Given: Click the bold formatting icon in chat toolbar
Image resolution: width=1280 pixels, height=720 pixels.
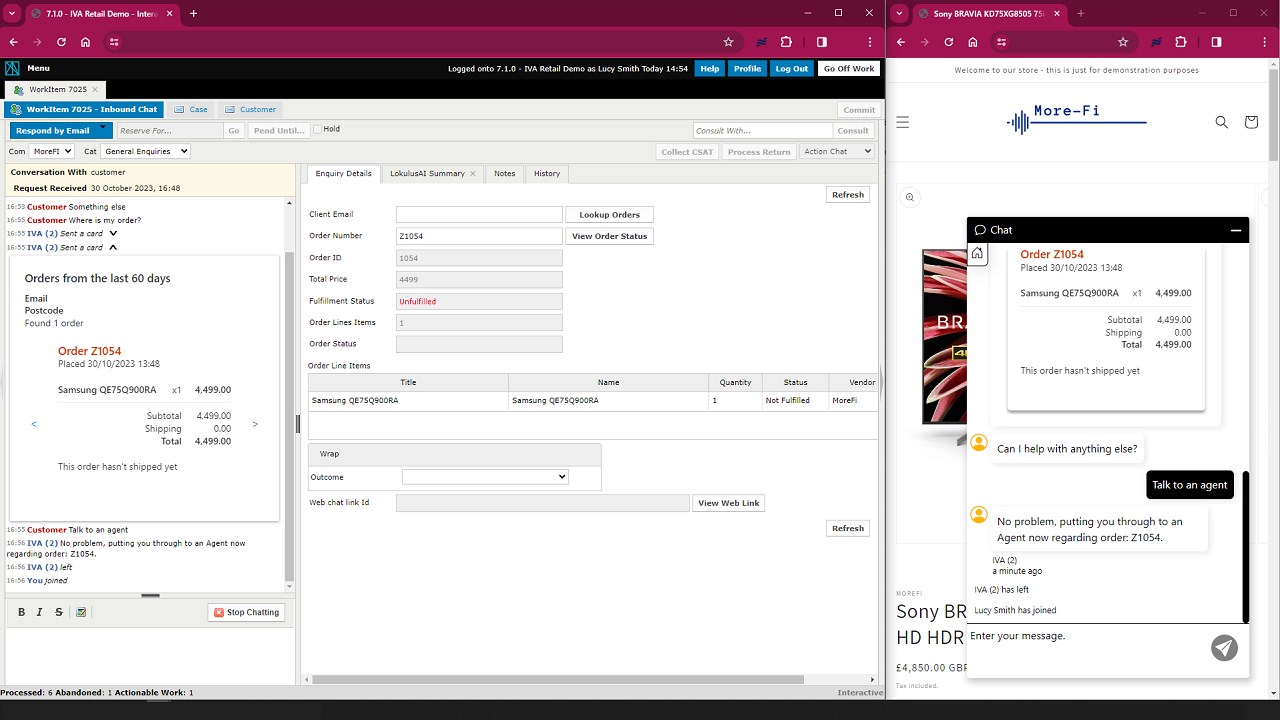Looking at the screenshot, I should click(x=21, y=611).
